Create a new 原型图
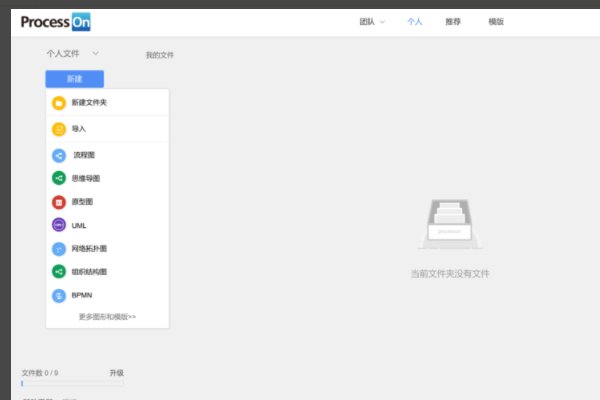600x400 pixels. tap(108, 202)
